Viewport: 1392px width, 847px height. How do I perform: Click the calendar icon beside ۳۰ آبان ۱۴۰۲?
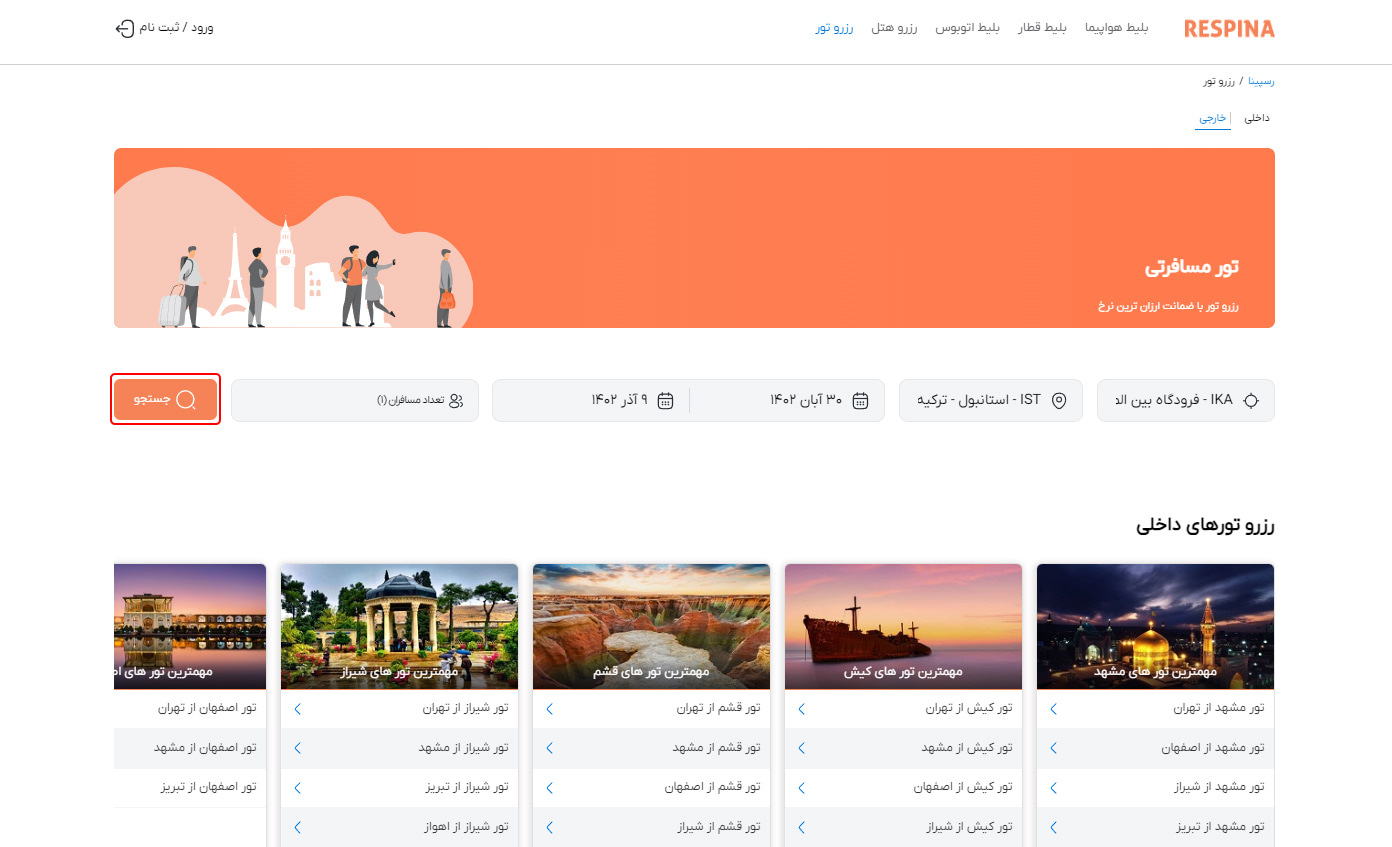click(861, 400)
